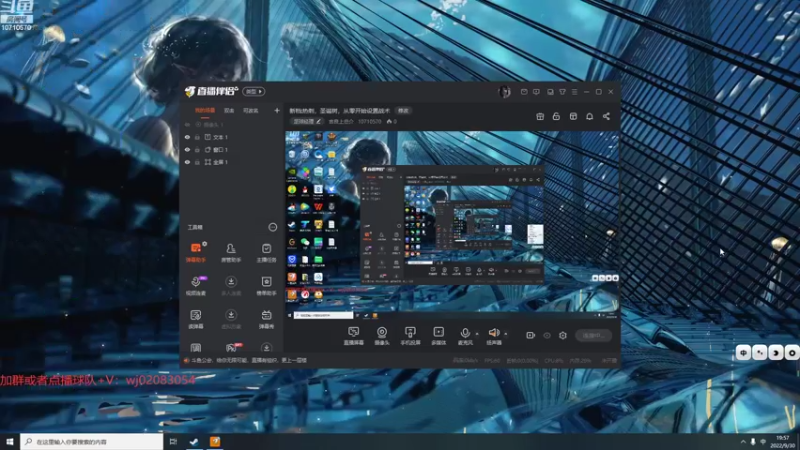This screenshot has width=800, height=450.
Task: Open the 多媒体 source icon
Action: point(438,332)
